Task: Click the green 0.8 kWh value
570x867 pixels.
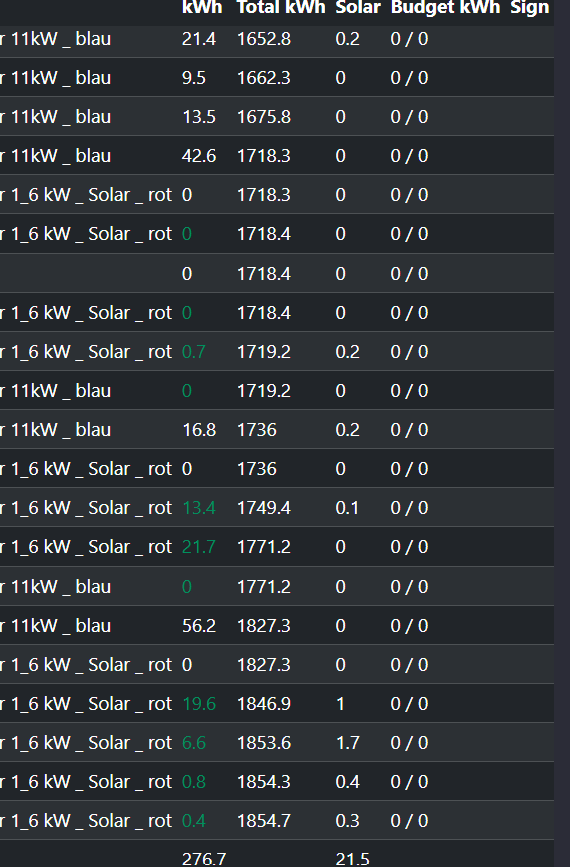Action: tap(194, 782)
